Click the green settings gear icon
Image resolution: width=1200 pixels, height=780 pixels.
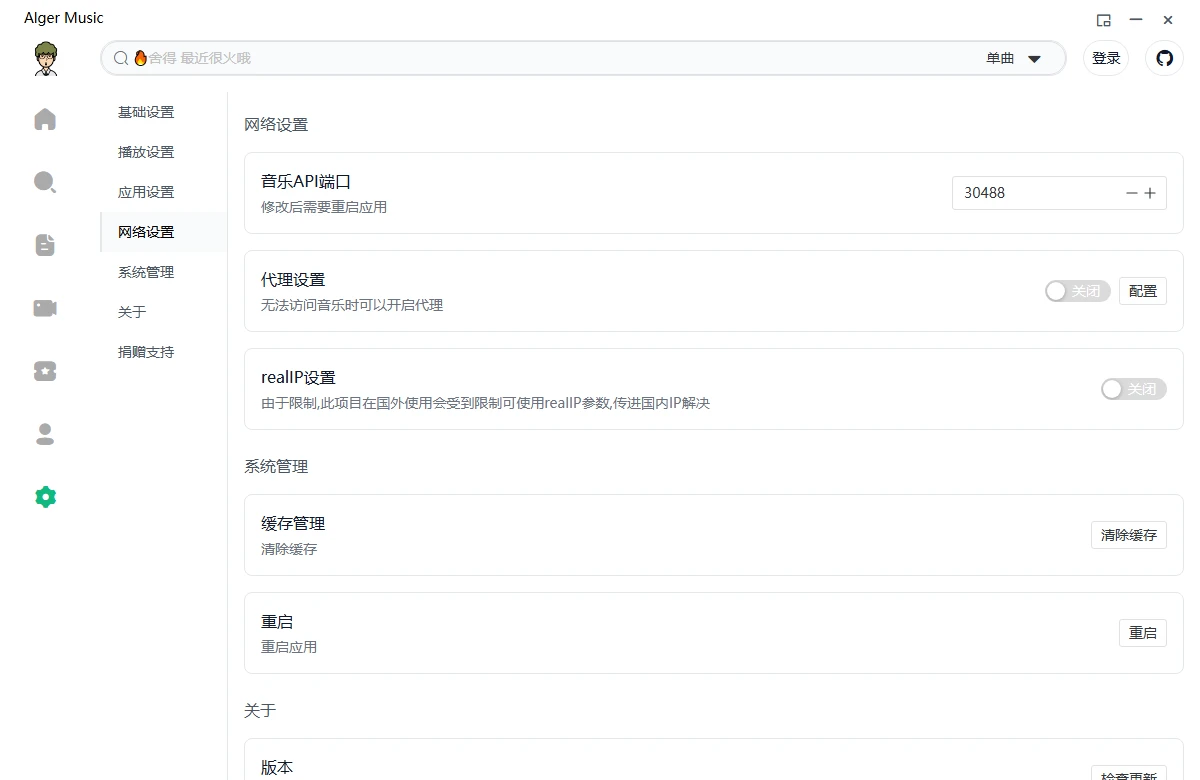tap(45, 497)
